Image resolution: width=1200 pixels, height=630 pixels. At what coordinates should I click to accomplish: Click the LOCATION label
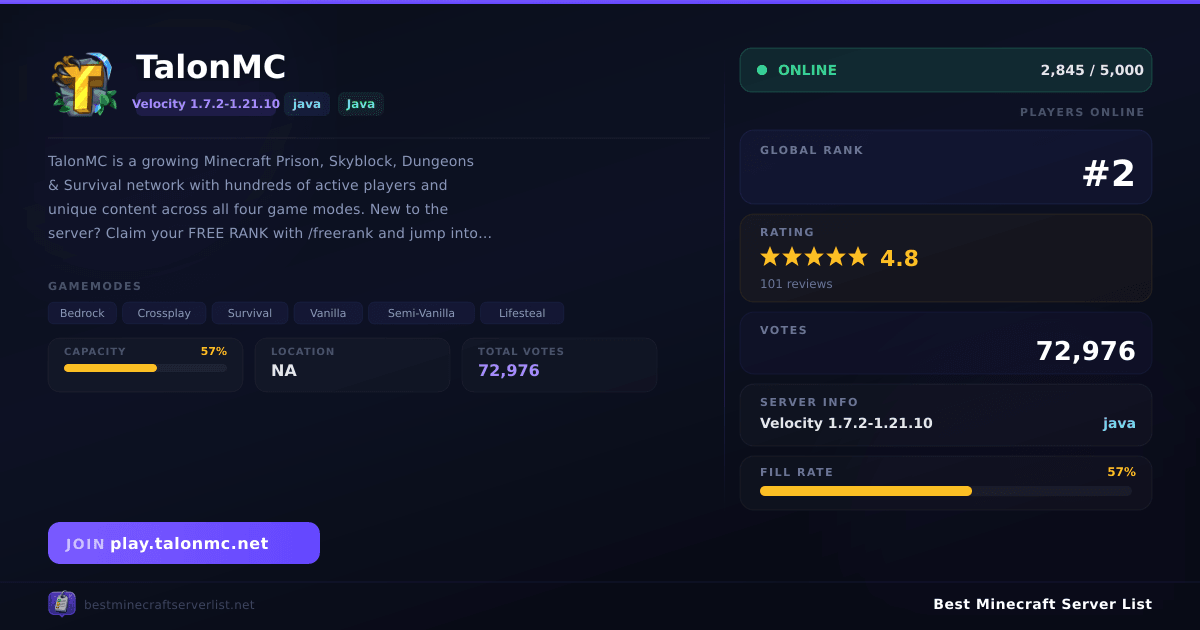[303, 351]
